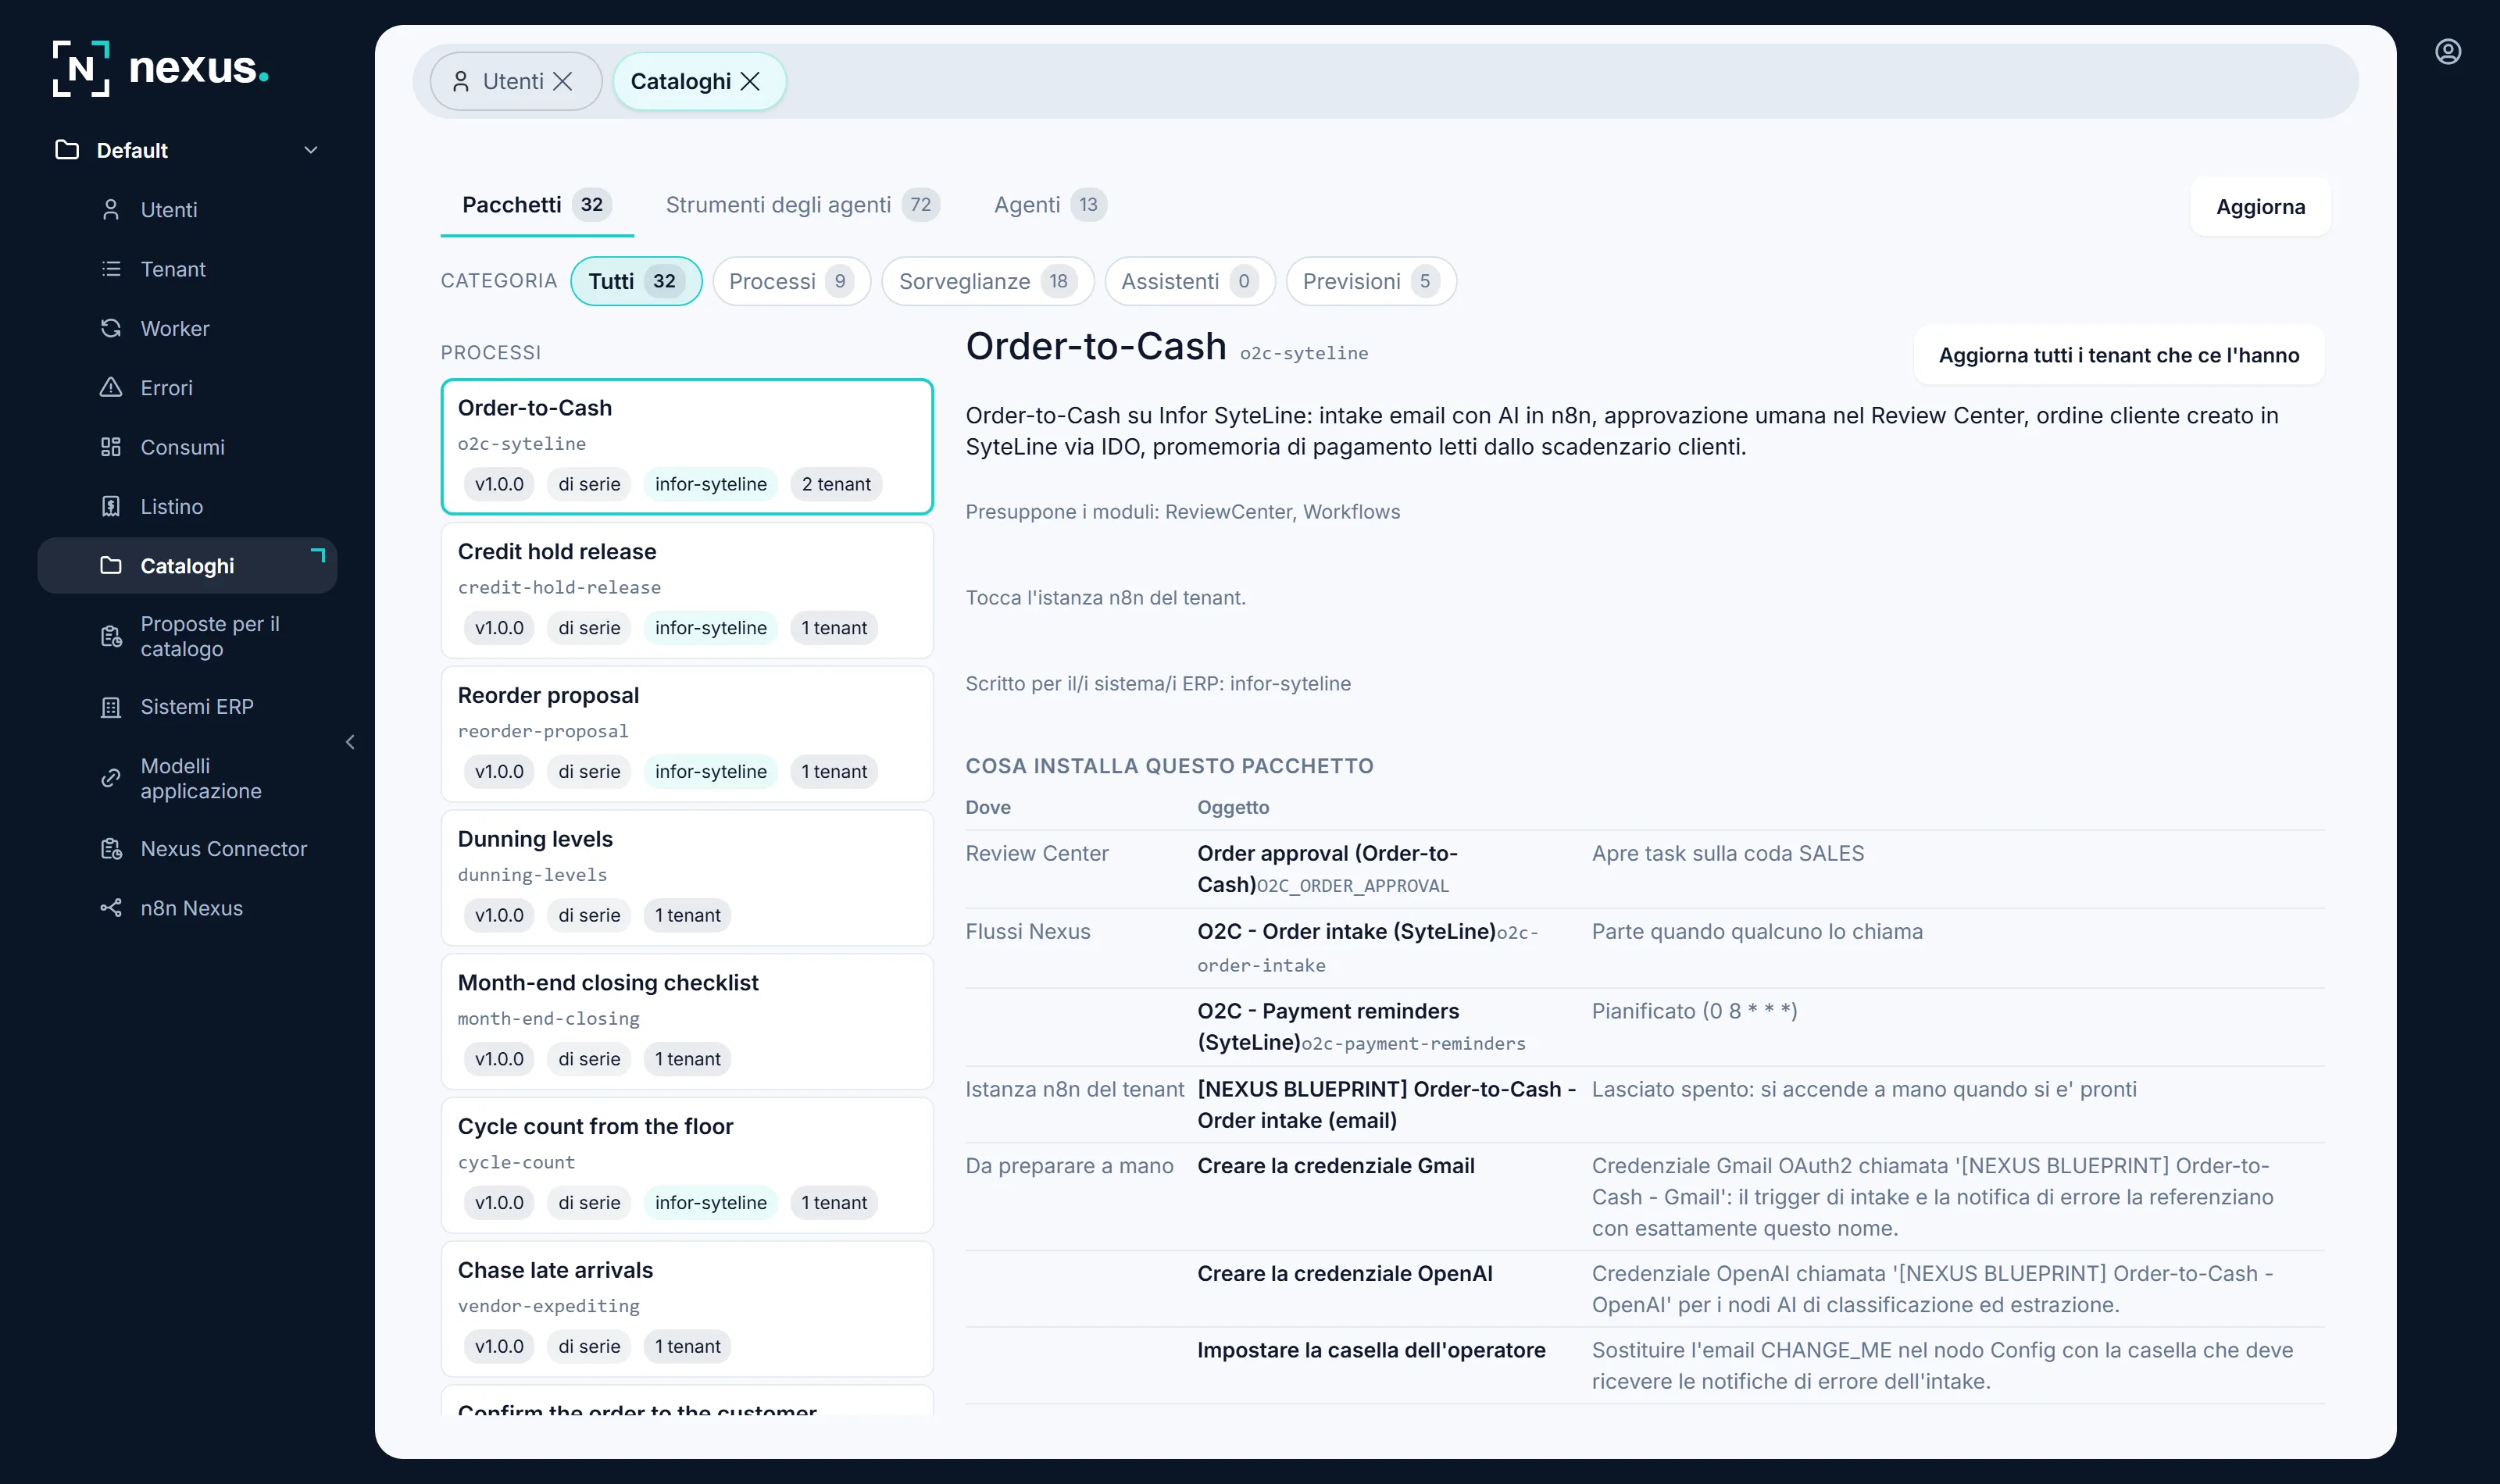Open Worker in the sidebar

click(x=188, y=328)
